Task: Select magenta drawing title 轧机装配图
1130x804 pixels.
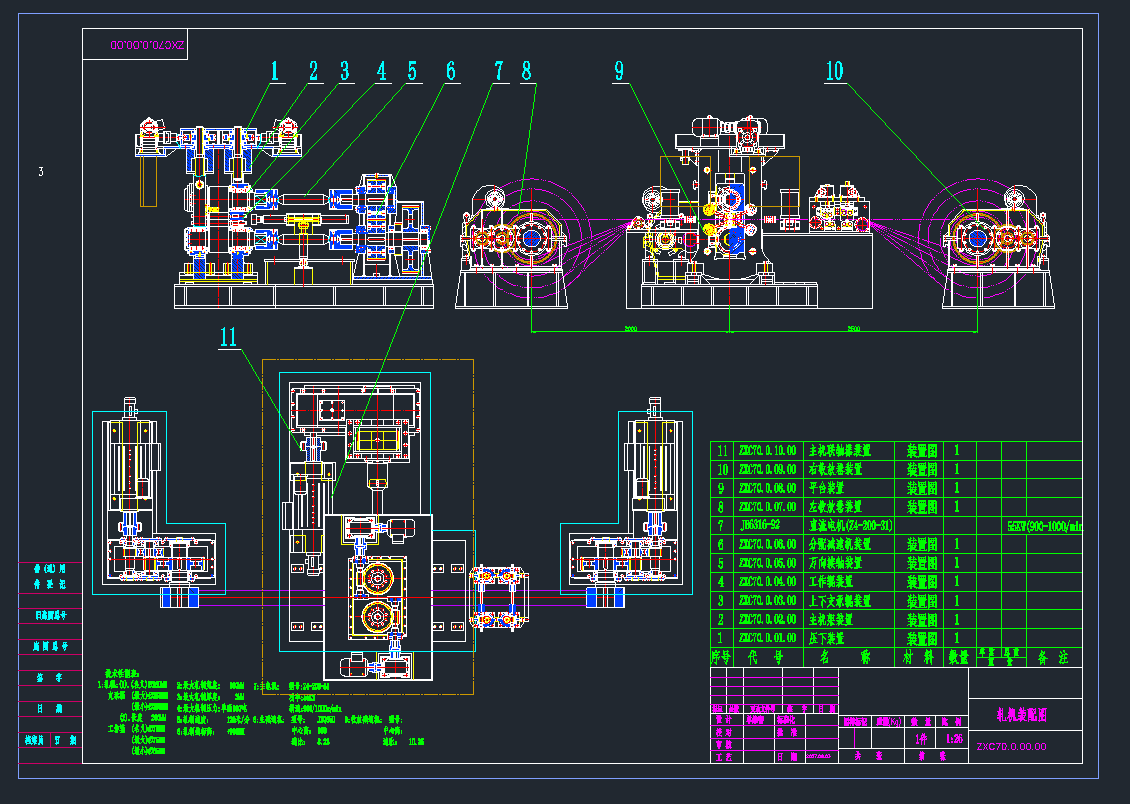Action: coord(1023,715)
